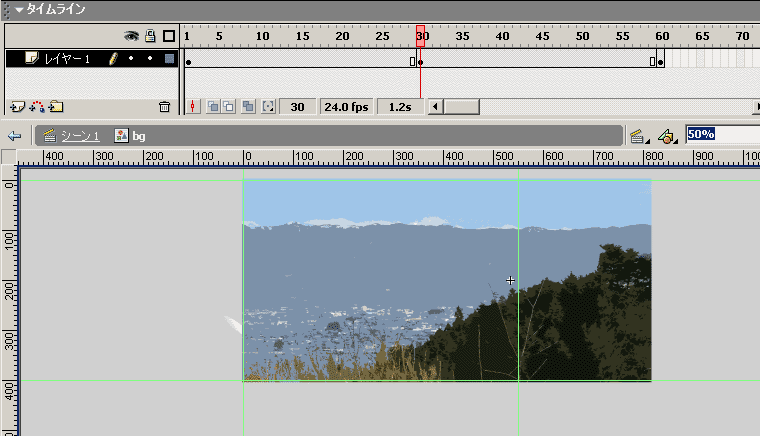Toggle onion skin outlines button

pos(228,107)
